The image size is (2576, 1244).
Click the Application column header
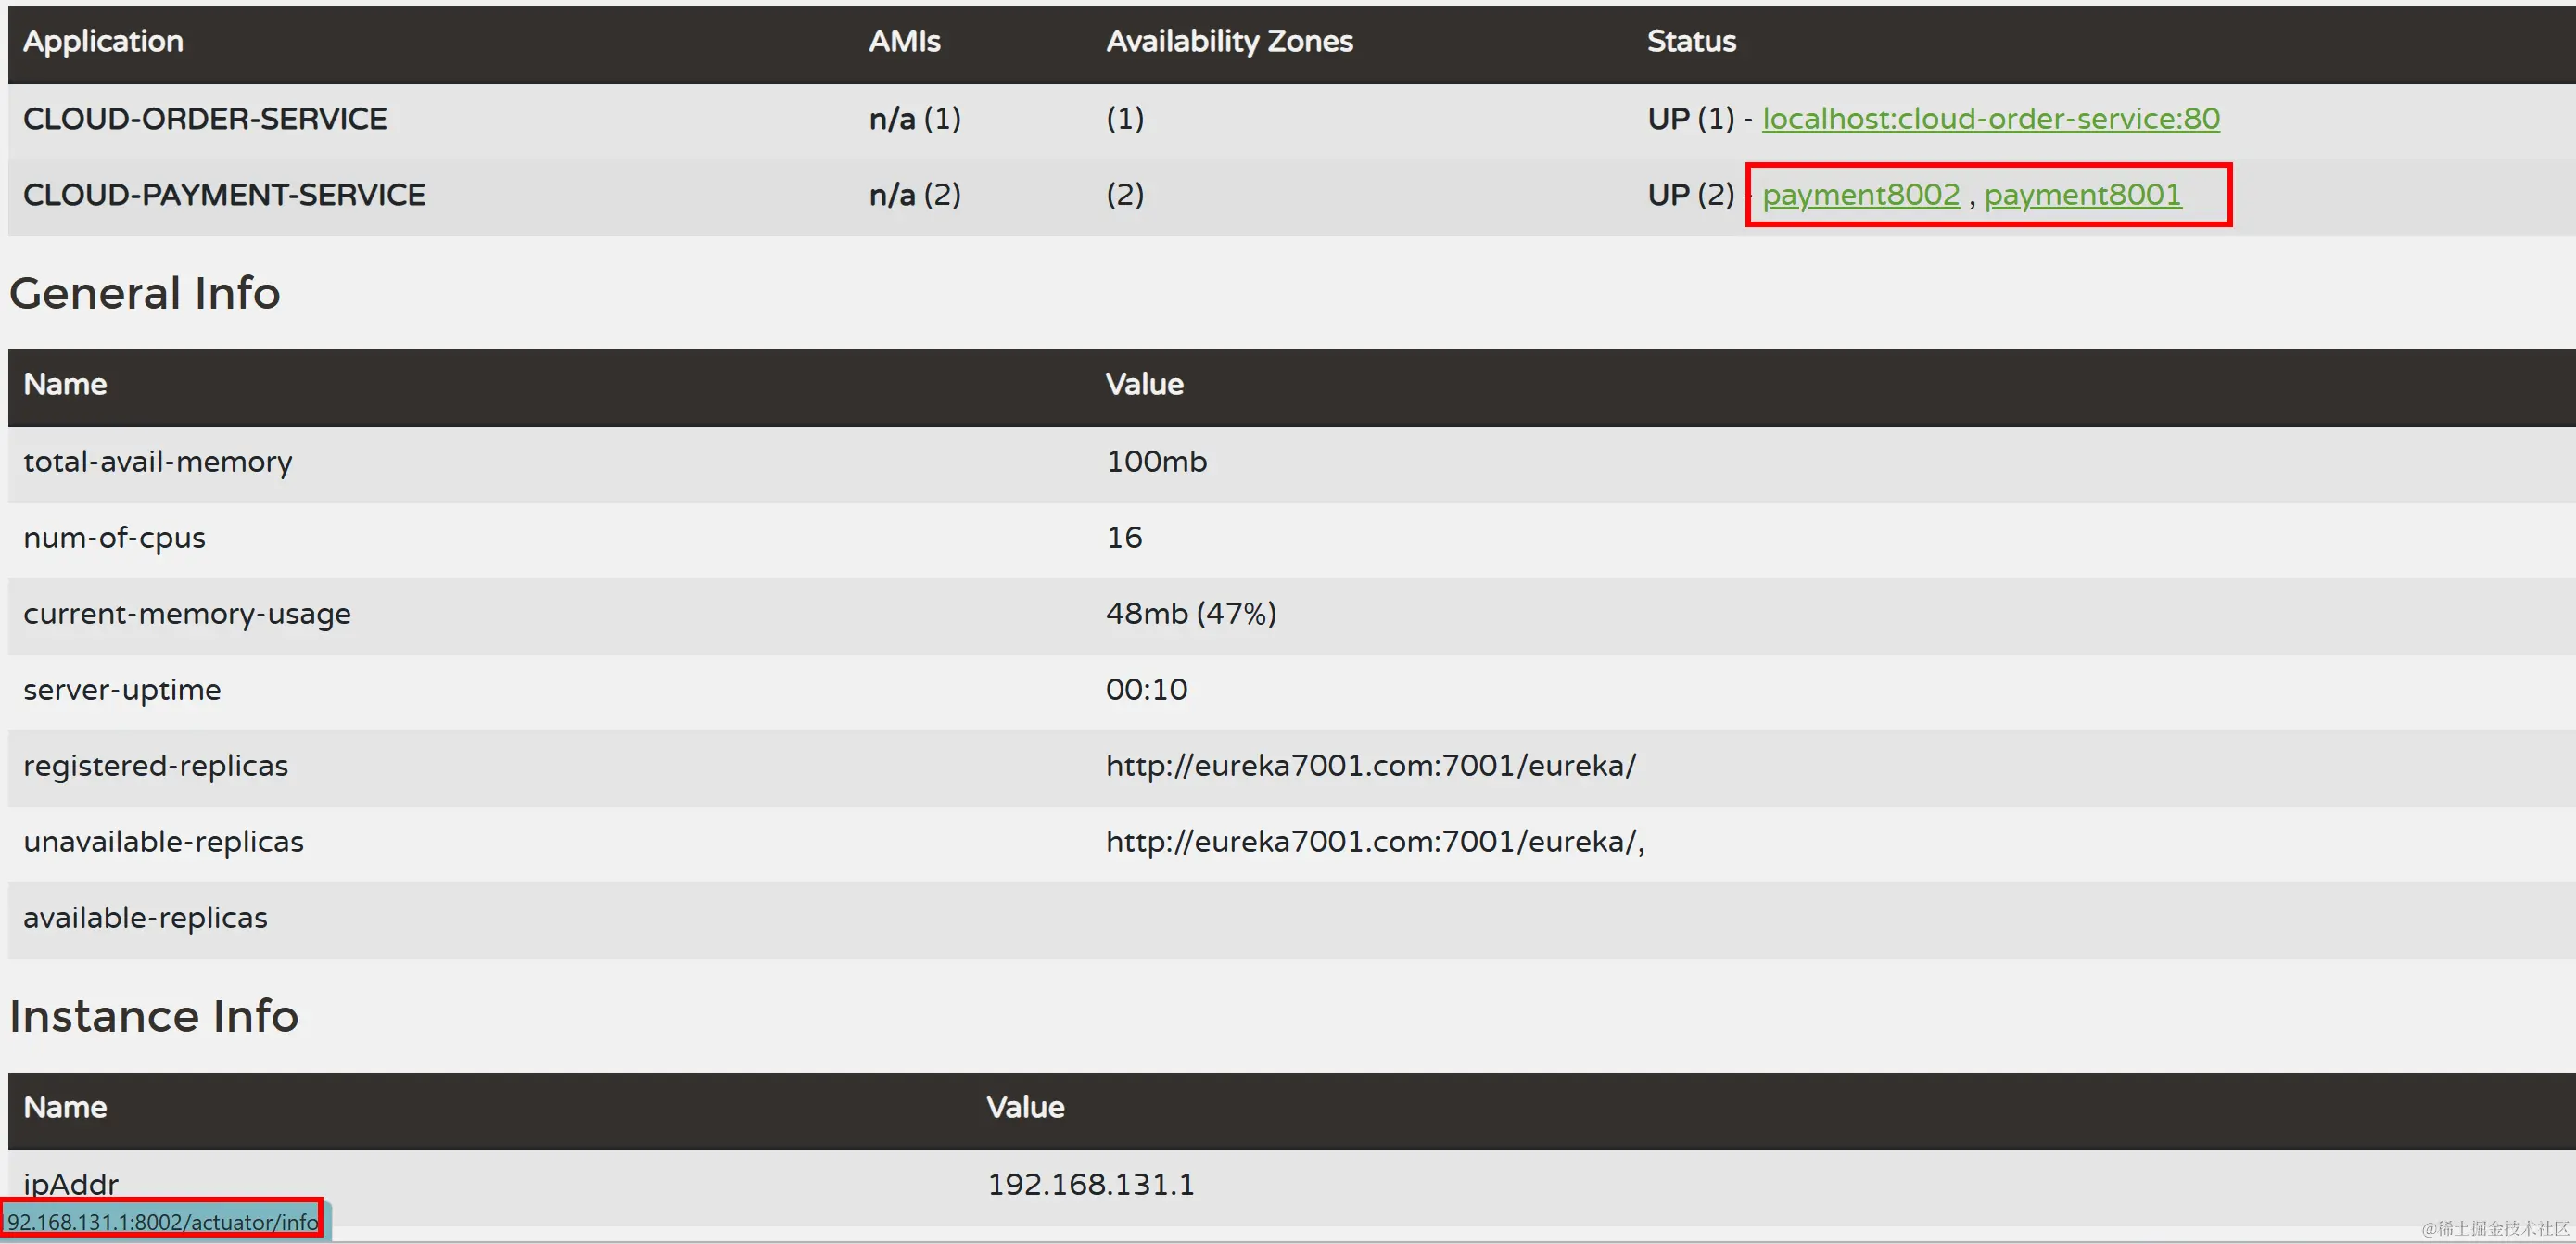pos(103,41)
